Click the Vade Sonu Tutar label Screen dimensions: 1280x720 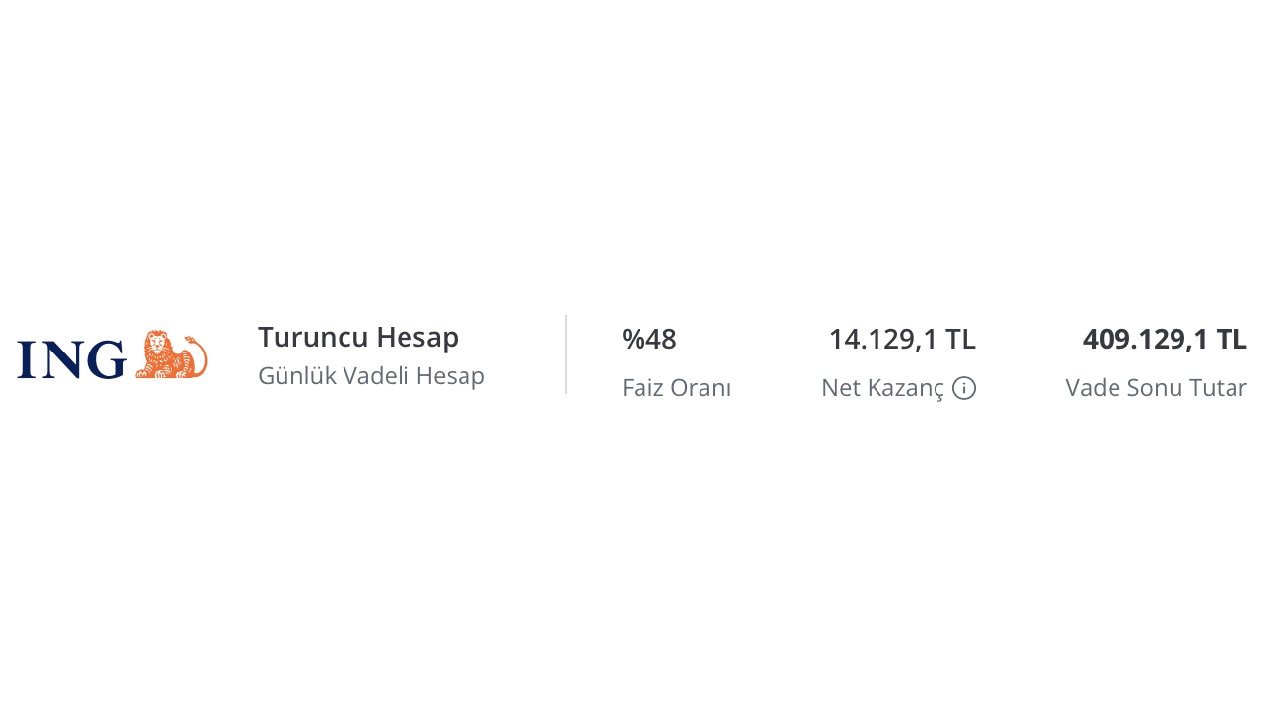(x=1156, y=388)
